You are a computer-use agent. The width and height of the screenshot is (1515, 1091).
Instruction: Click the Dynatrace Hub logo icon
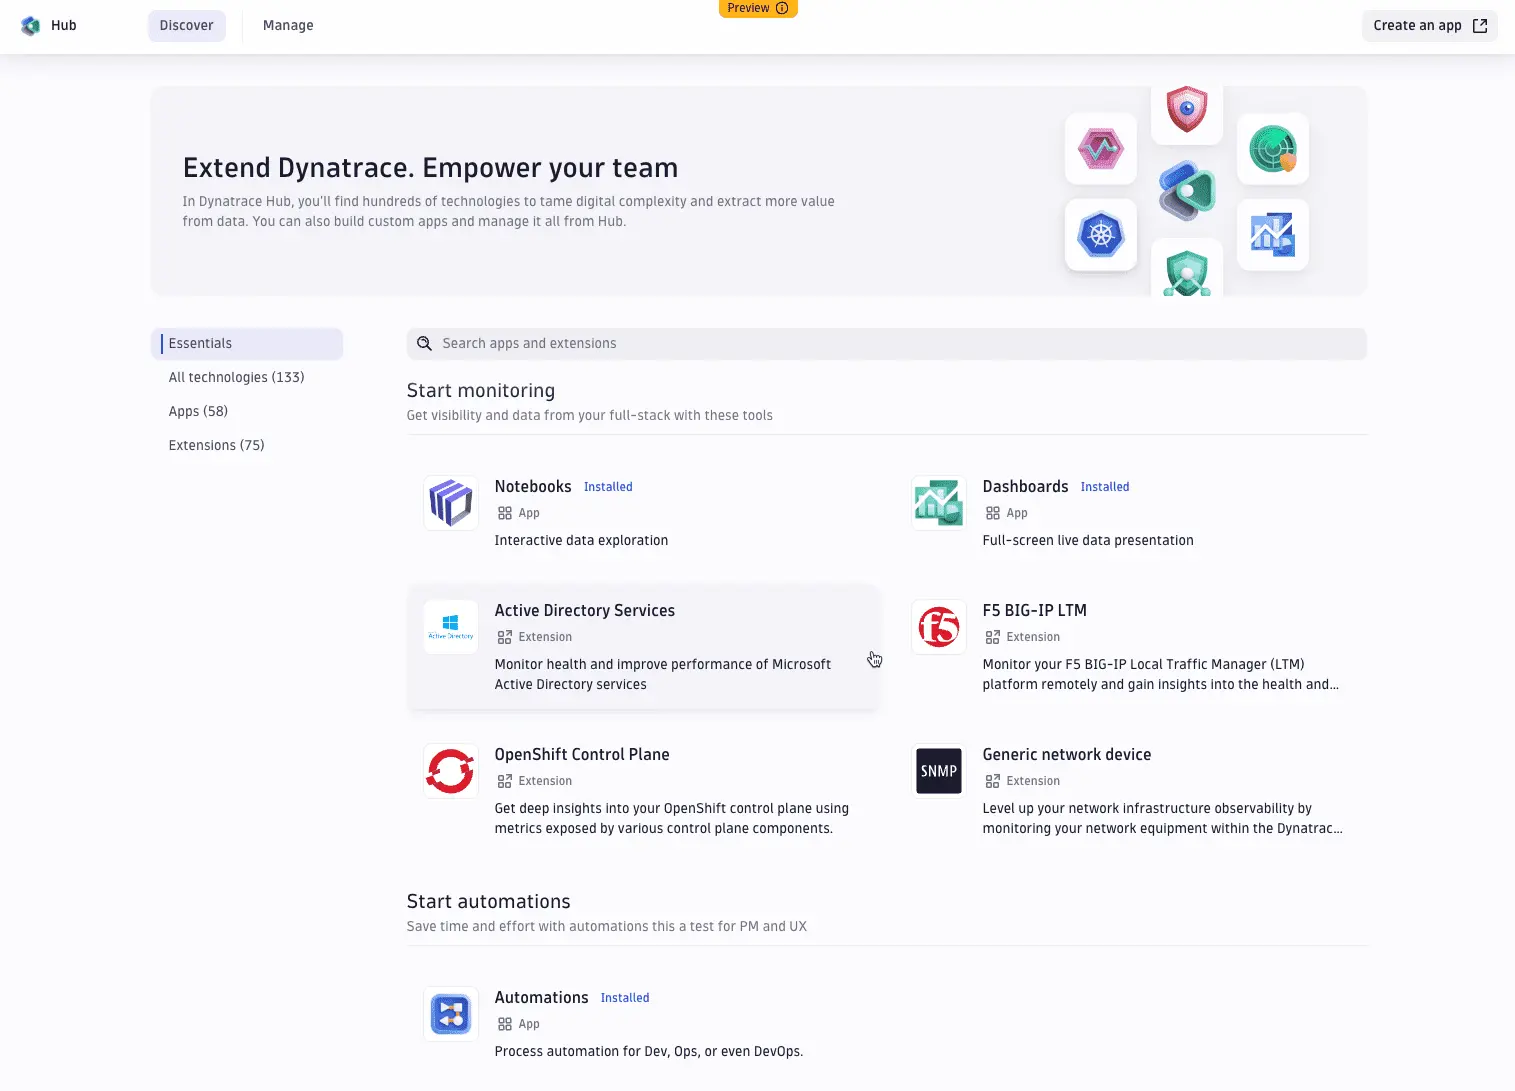[x=31, y=26]
